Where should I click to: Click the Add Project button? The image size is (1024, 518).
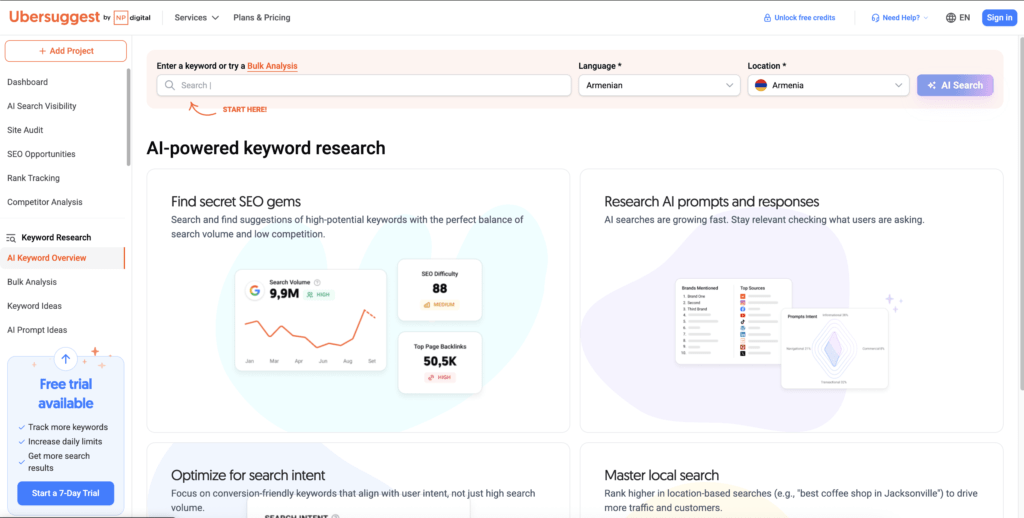click(66, 51)
